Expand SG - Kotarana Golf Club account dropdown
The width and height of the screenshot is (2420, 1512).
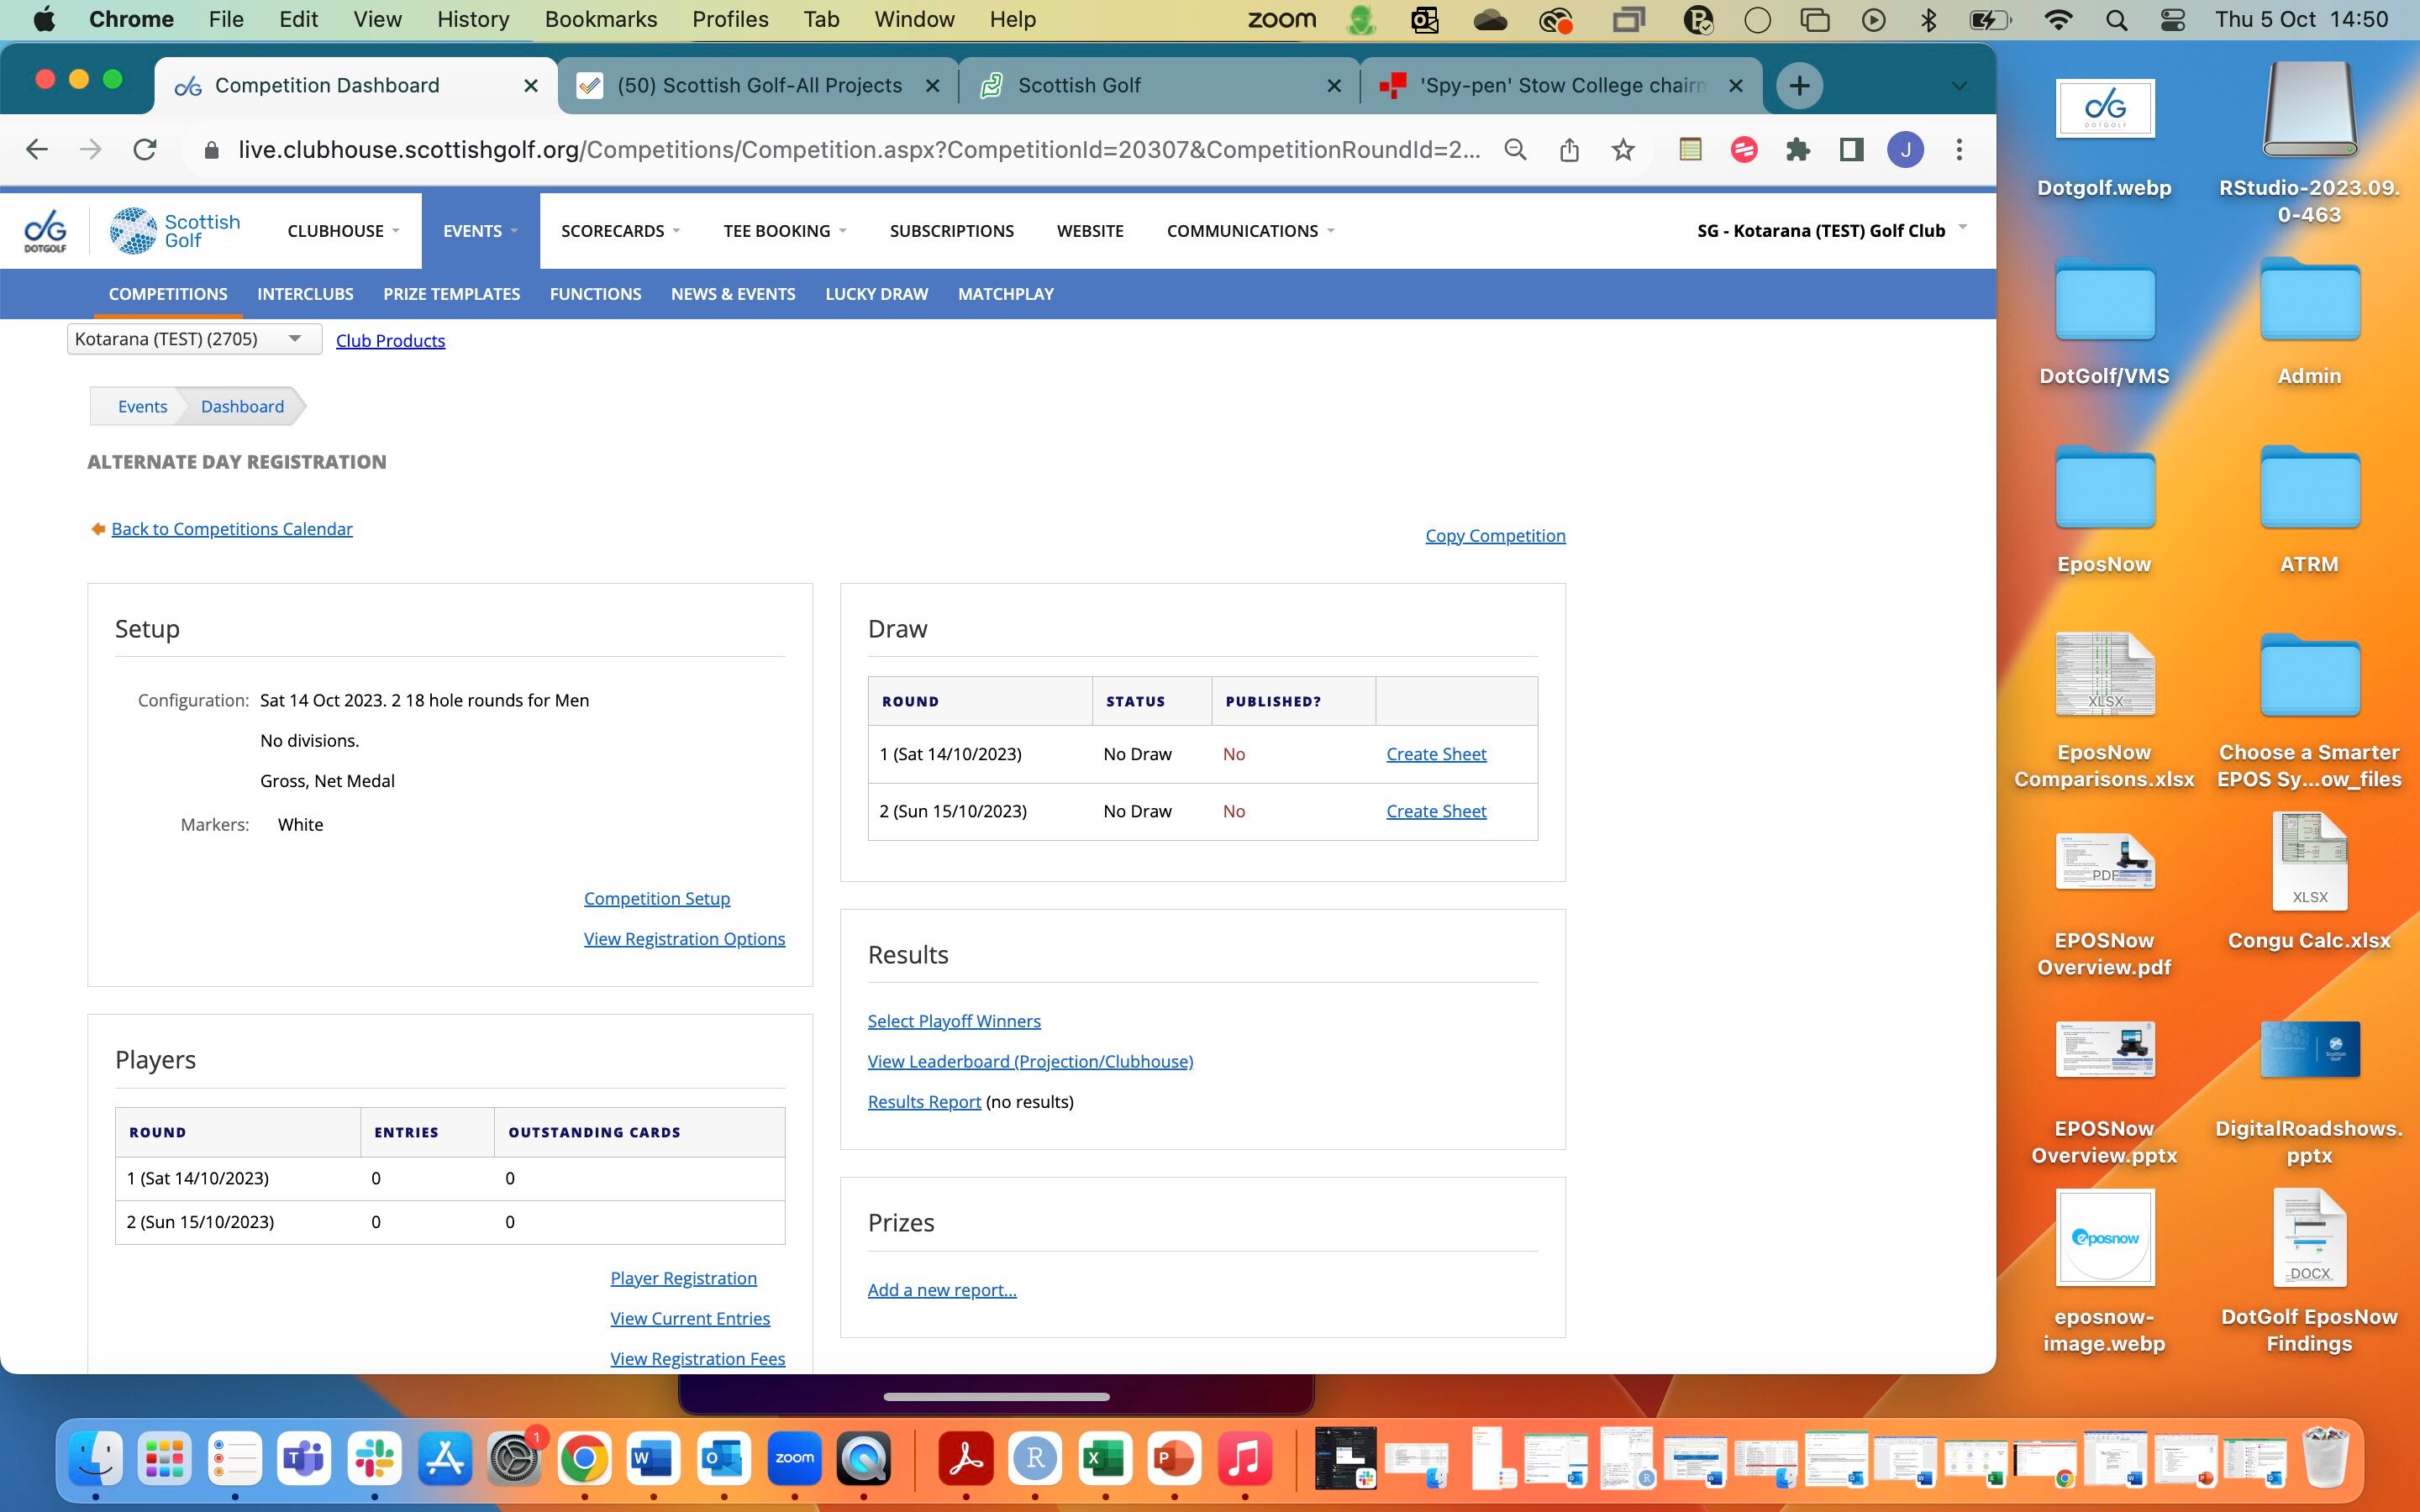point(1831,231)
